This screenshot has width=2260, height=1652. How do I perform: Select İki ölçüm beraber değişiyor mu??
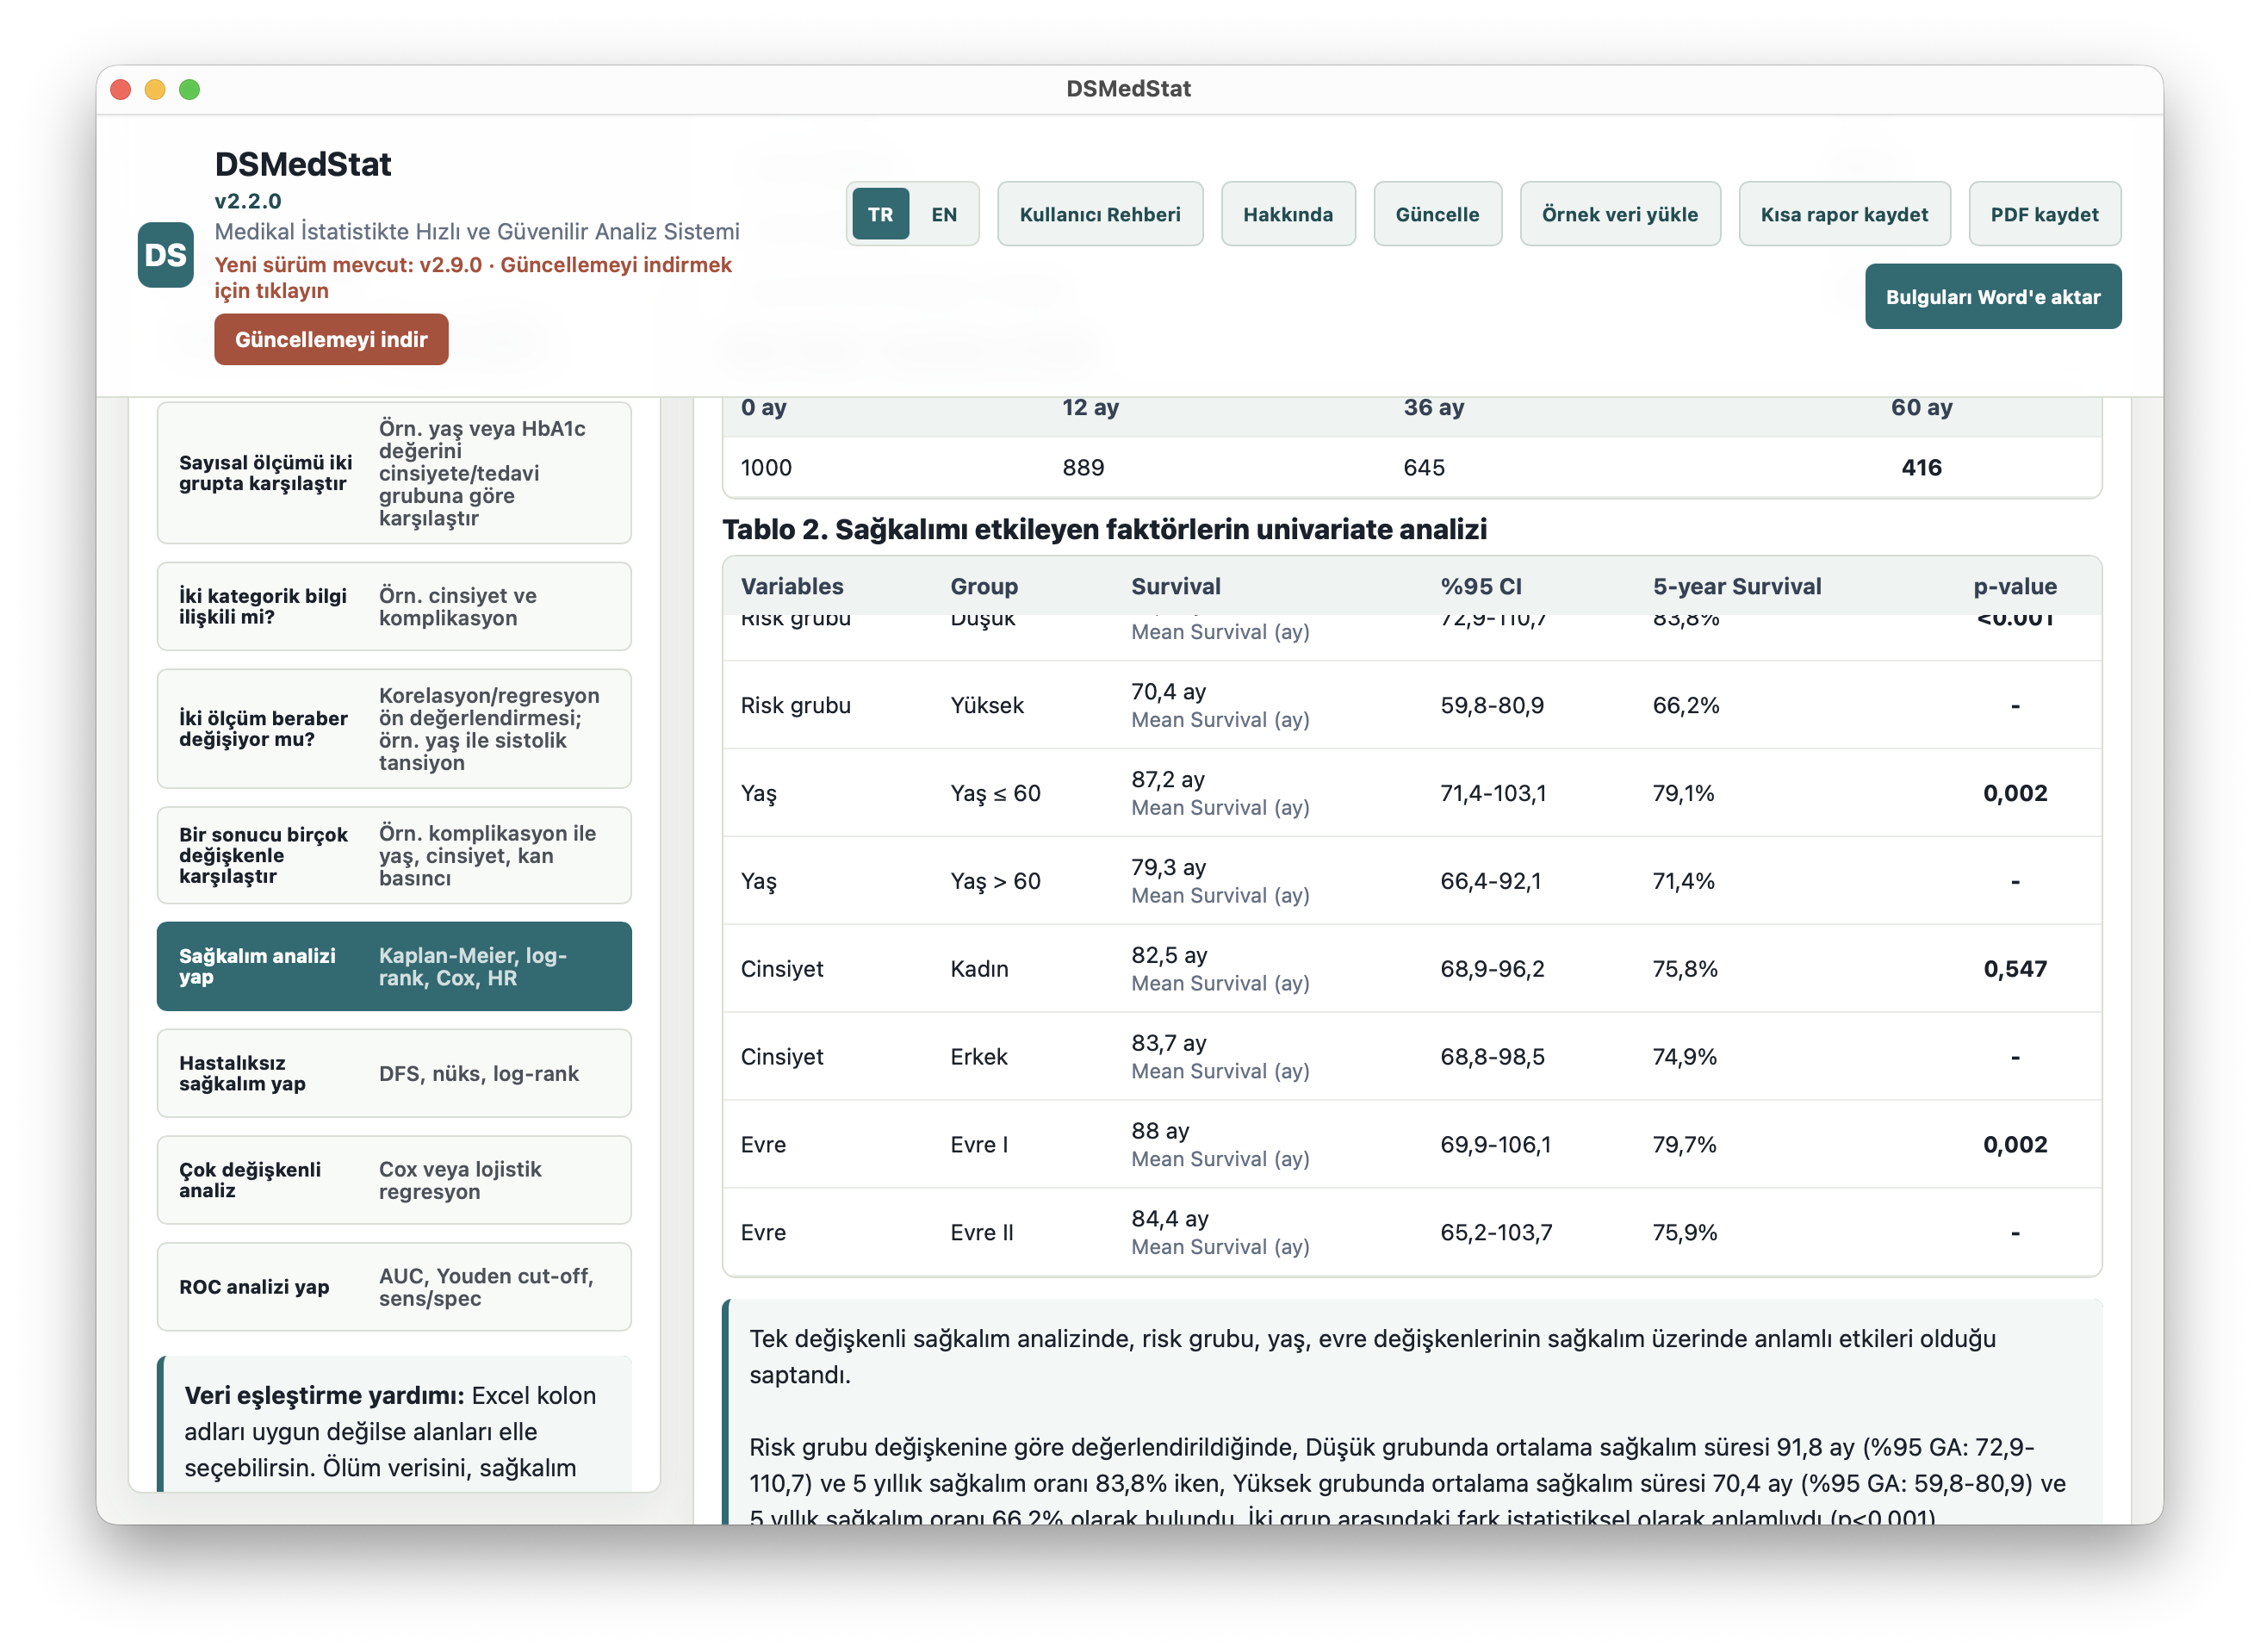pyautogui.click(x=394, y=729)
